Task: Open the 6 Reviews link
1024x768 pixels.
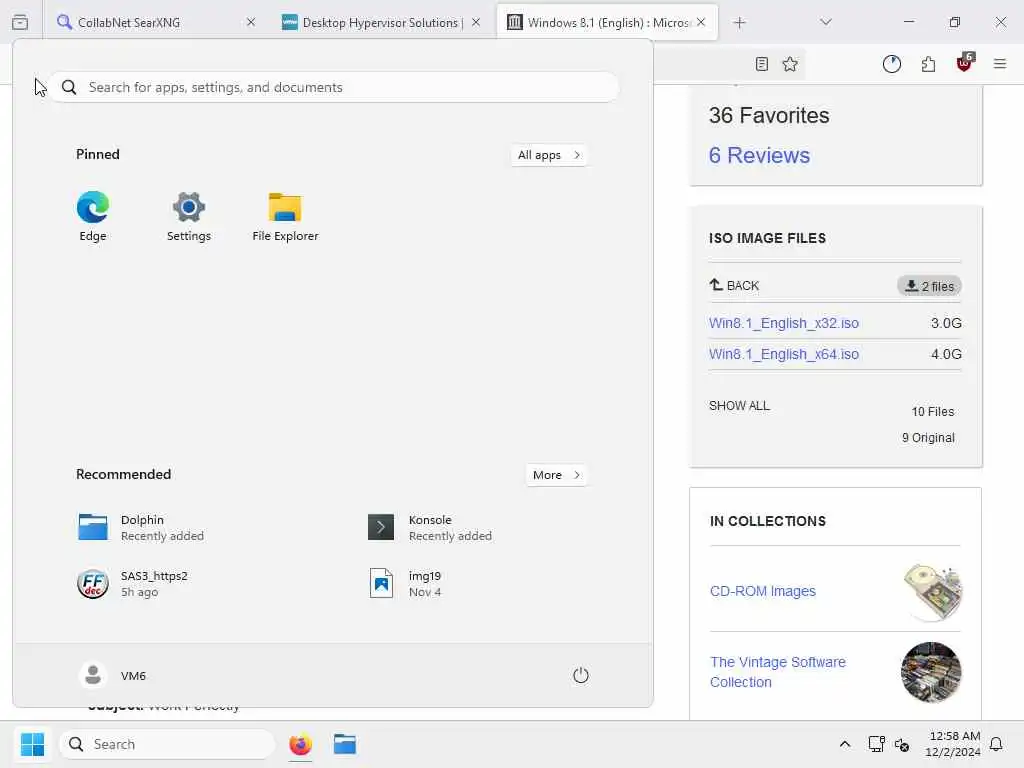Action: tap(759, 155)
